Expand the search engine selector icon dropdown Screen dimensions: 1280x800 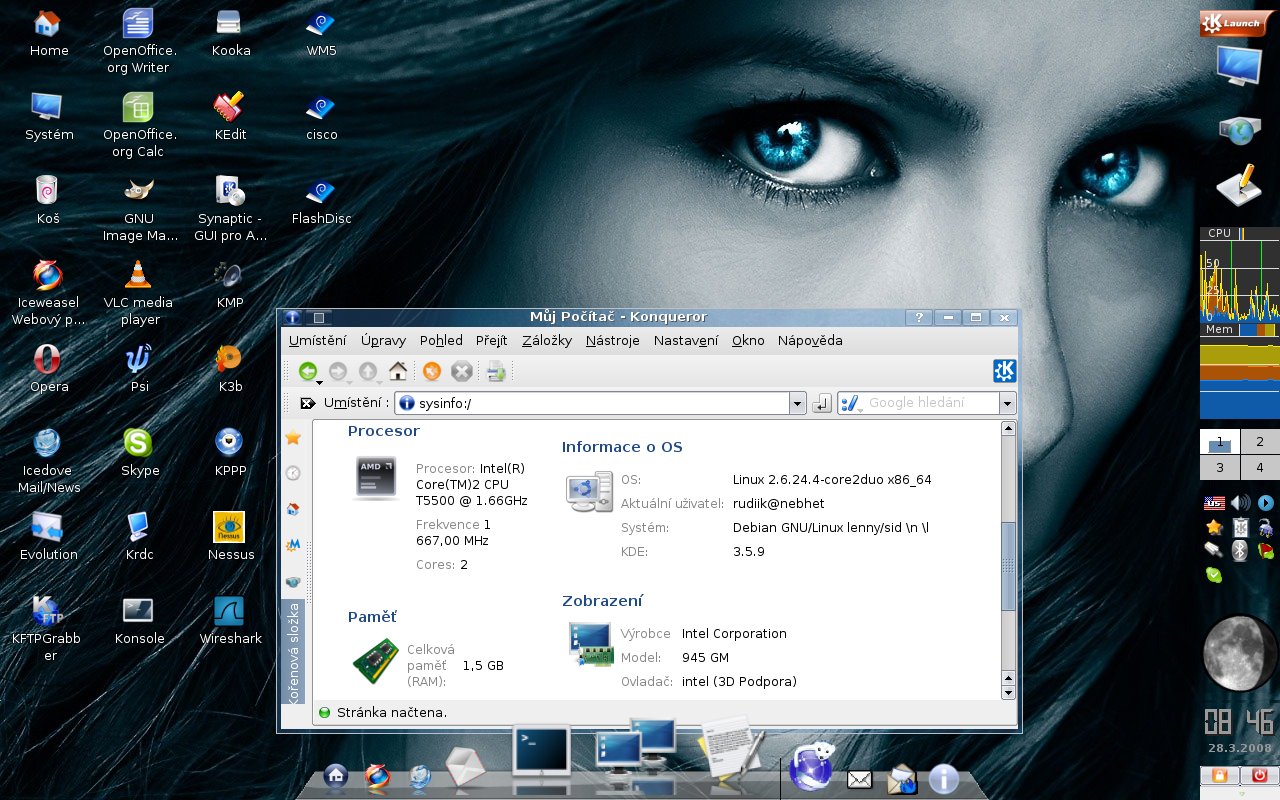pyautogui.click(x=851, y=403)
